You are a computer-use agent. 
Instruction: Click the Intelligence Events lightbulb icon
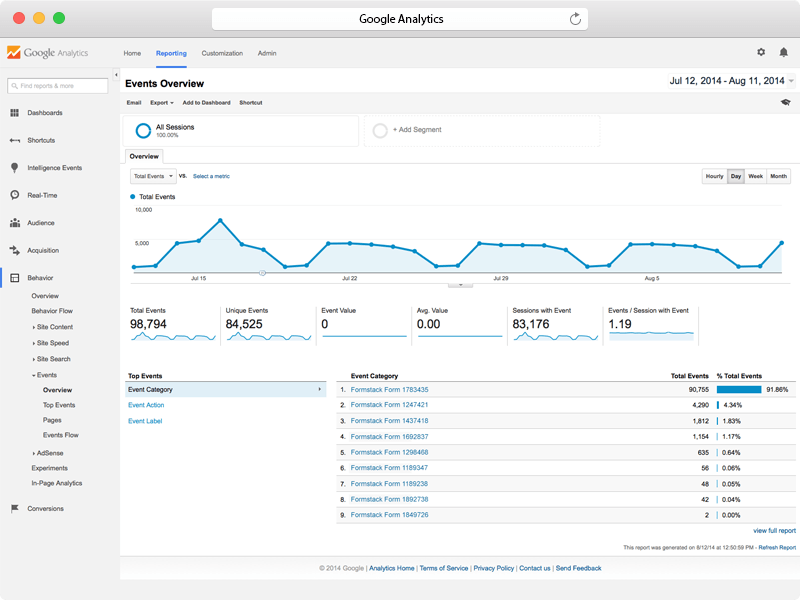tap(15, 168)
